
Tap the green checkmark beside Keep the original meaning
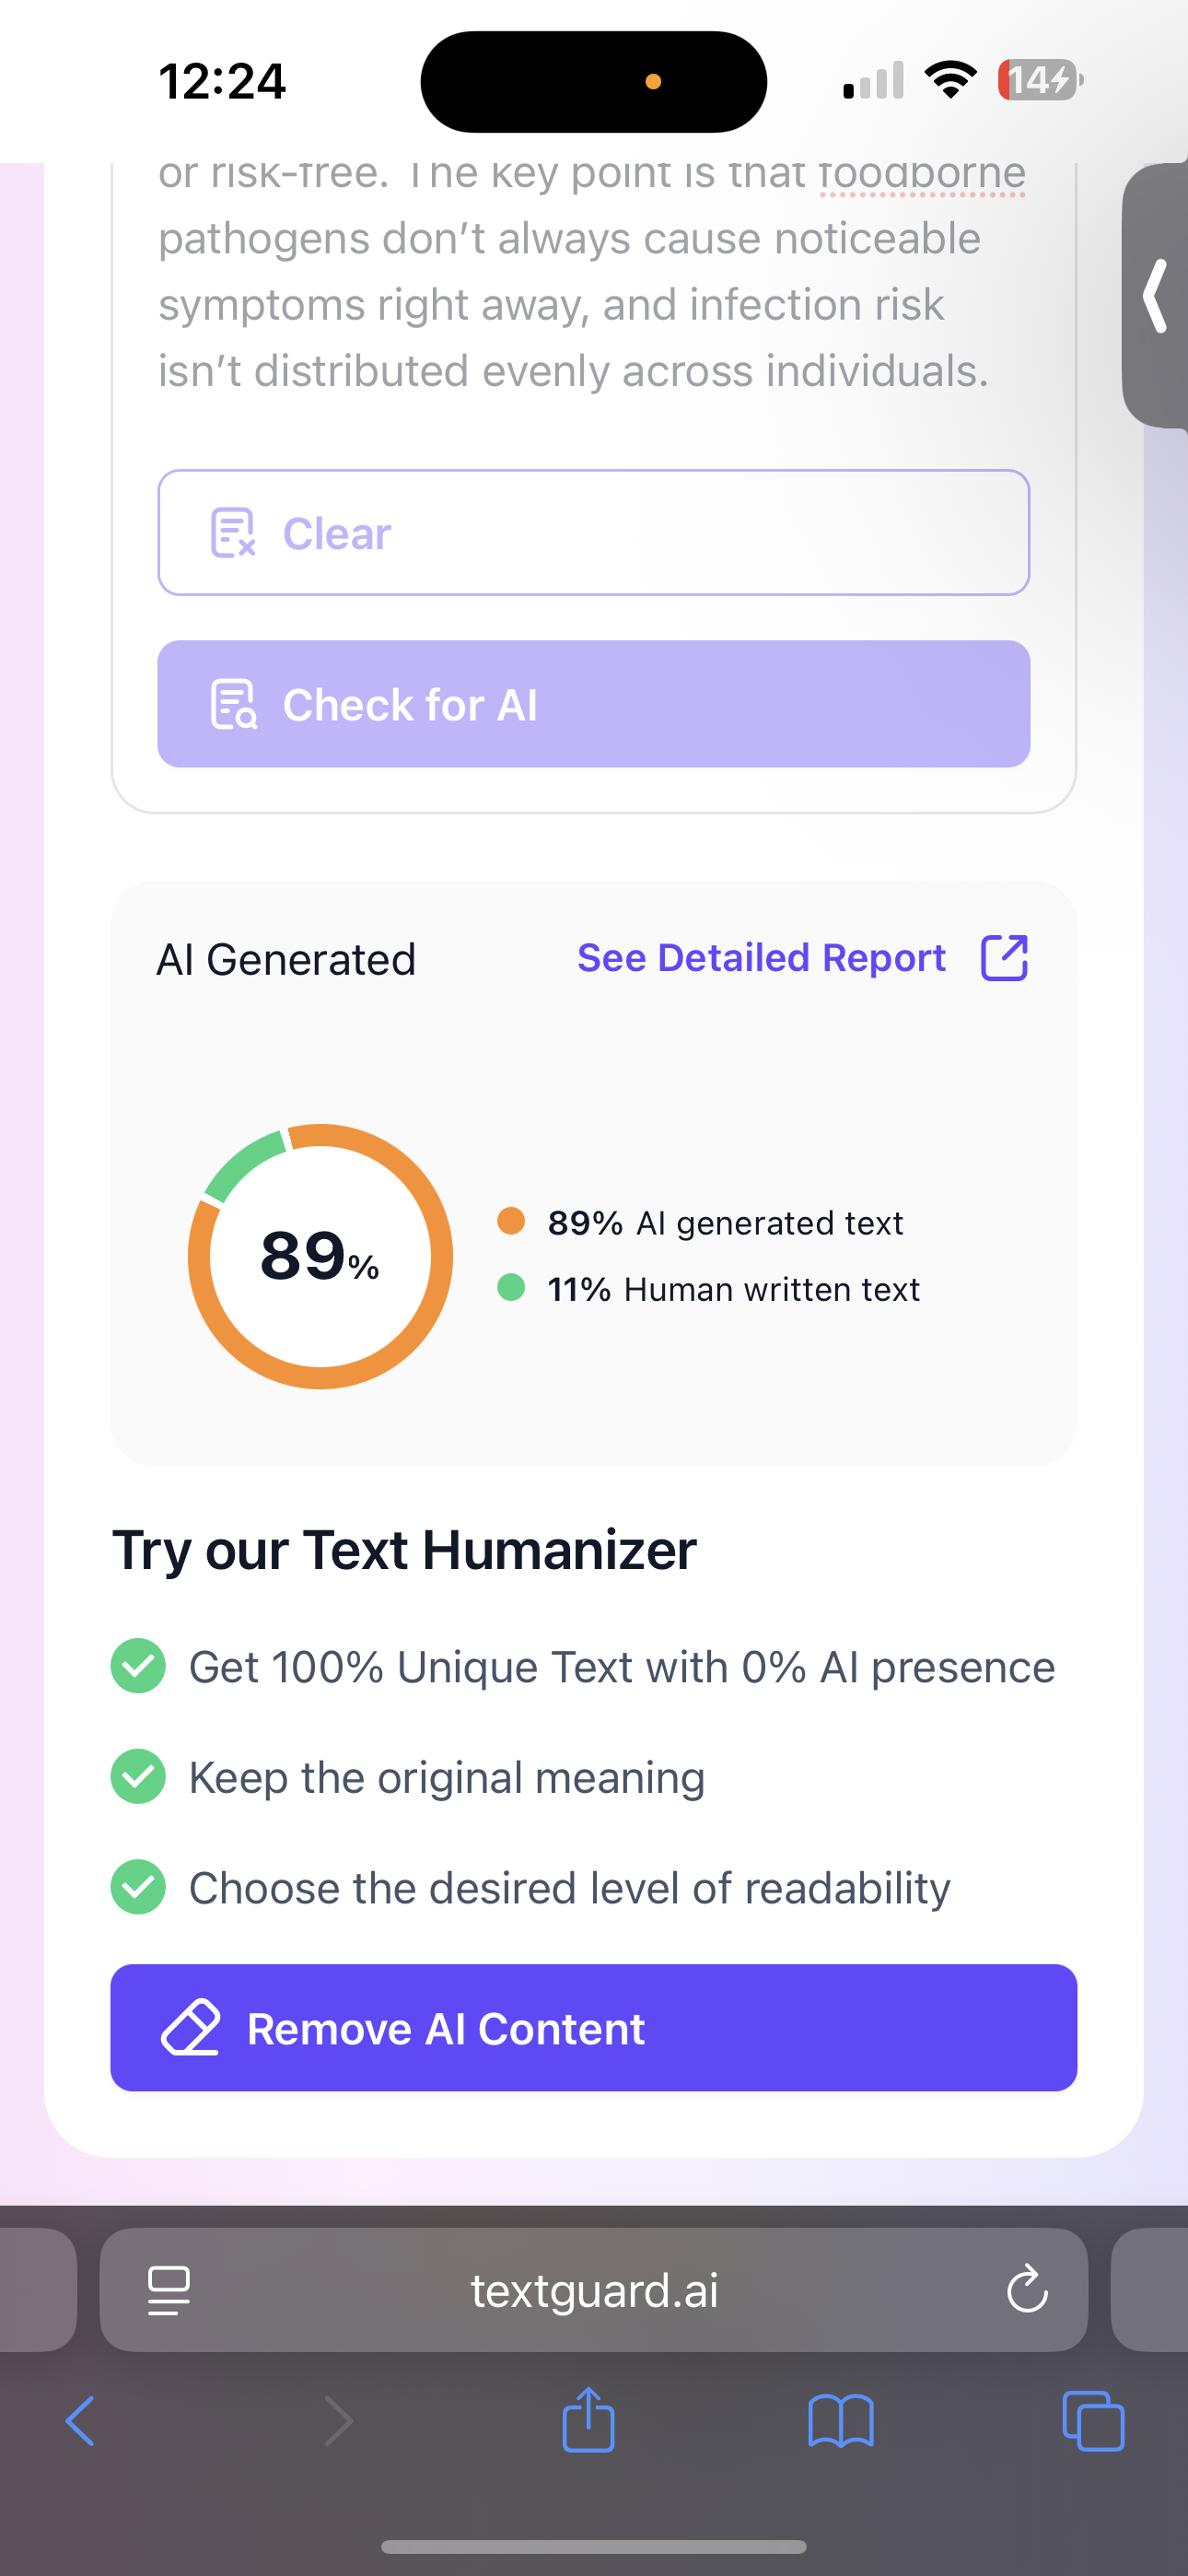pos(138,1777)
